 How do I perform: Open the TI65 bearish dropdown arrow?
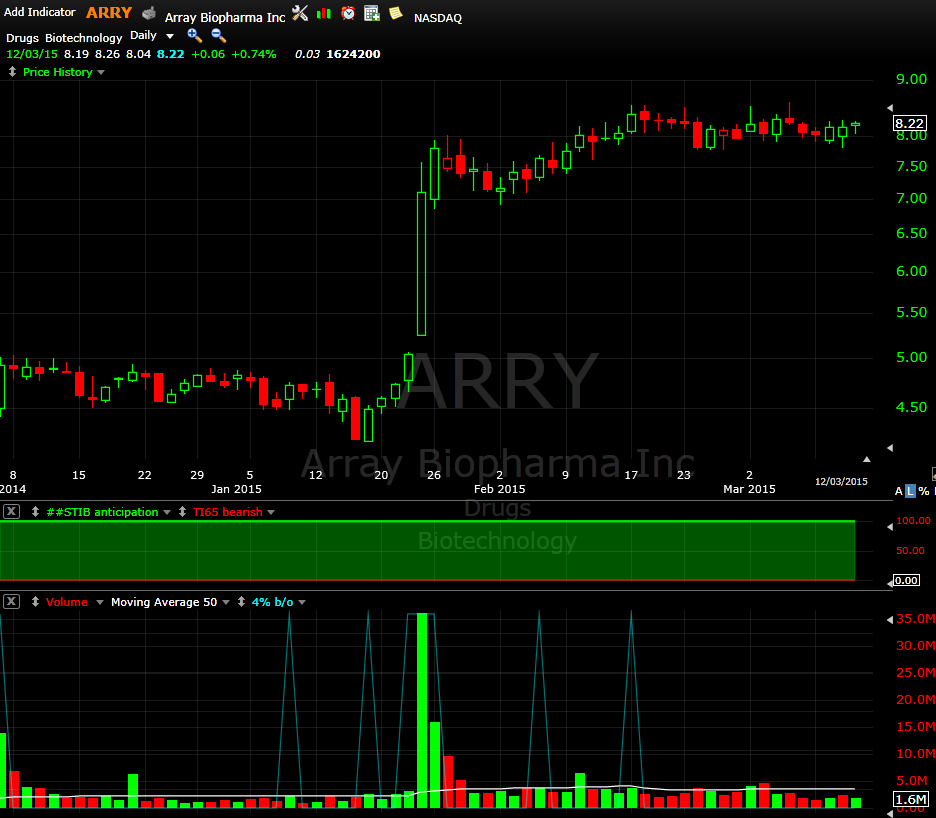click(271, 512)
